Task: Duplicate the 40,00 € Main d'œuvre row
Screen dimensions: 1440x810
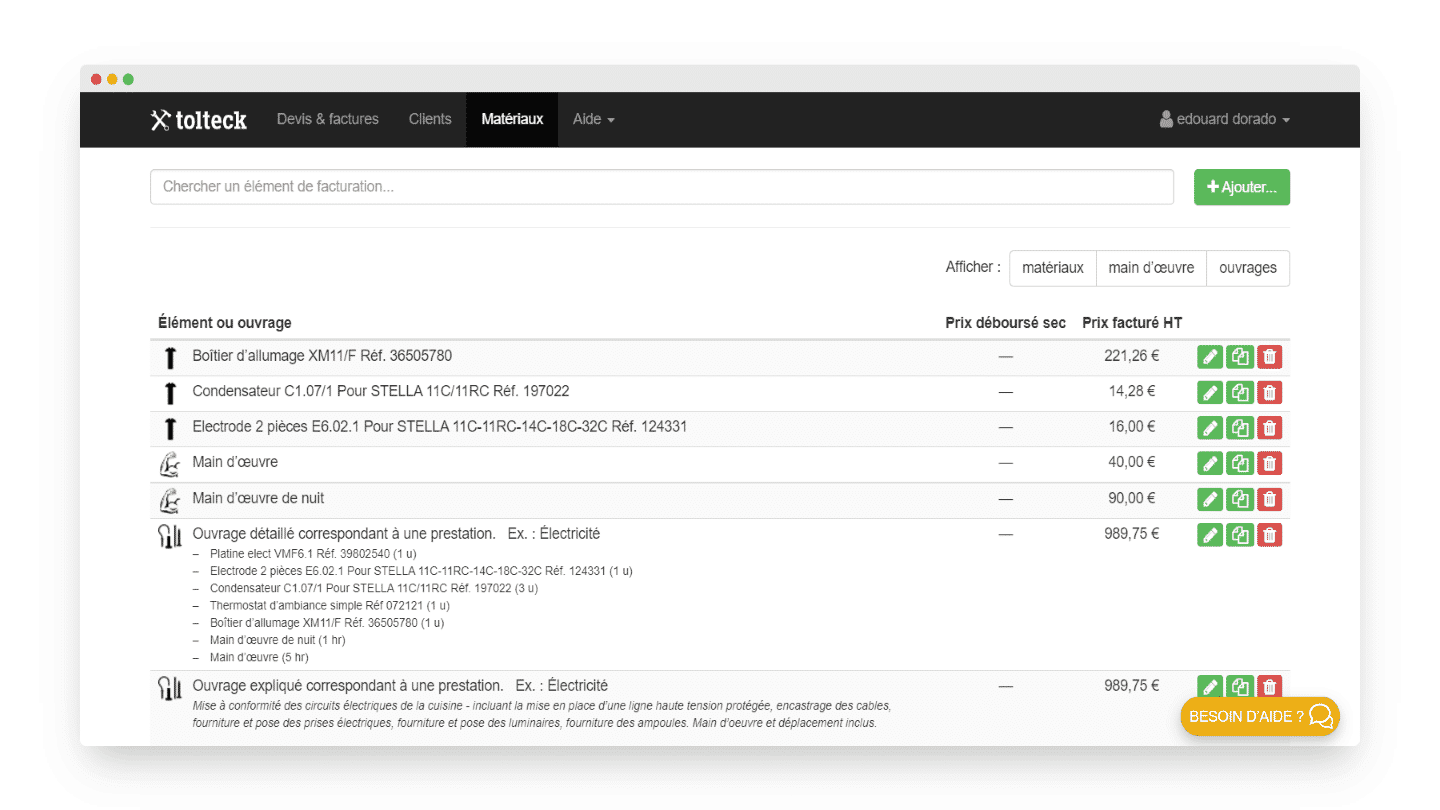Action: point(1240,463)
